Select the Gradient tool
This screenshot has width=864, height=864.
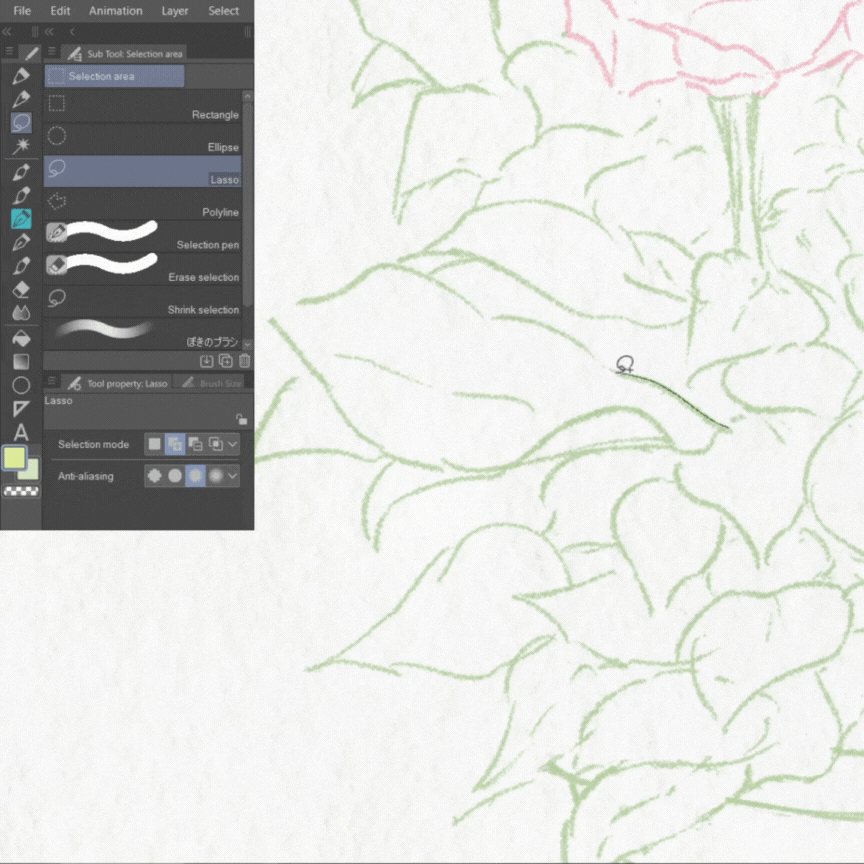[x=21, y=361]
